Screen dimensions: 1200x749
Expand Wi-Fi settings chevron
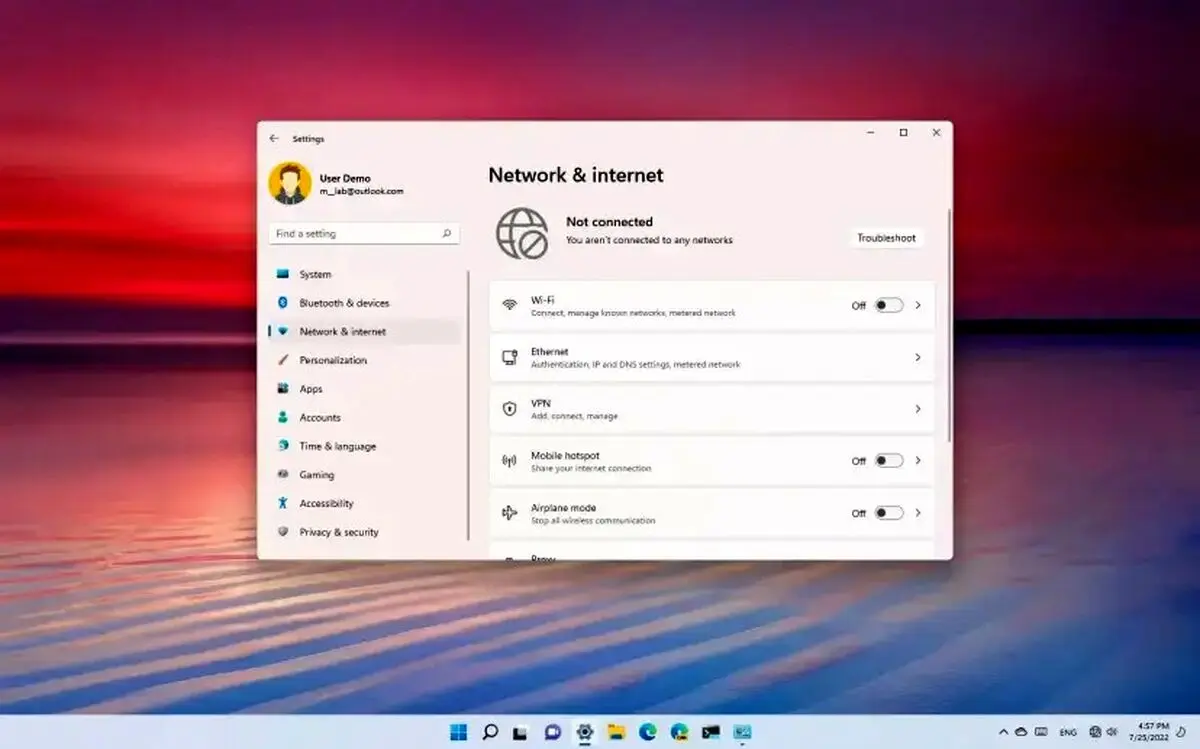[x=918, y=305]
